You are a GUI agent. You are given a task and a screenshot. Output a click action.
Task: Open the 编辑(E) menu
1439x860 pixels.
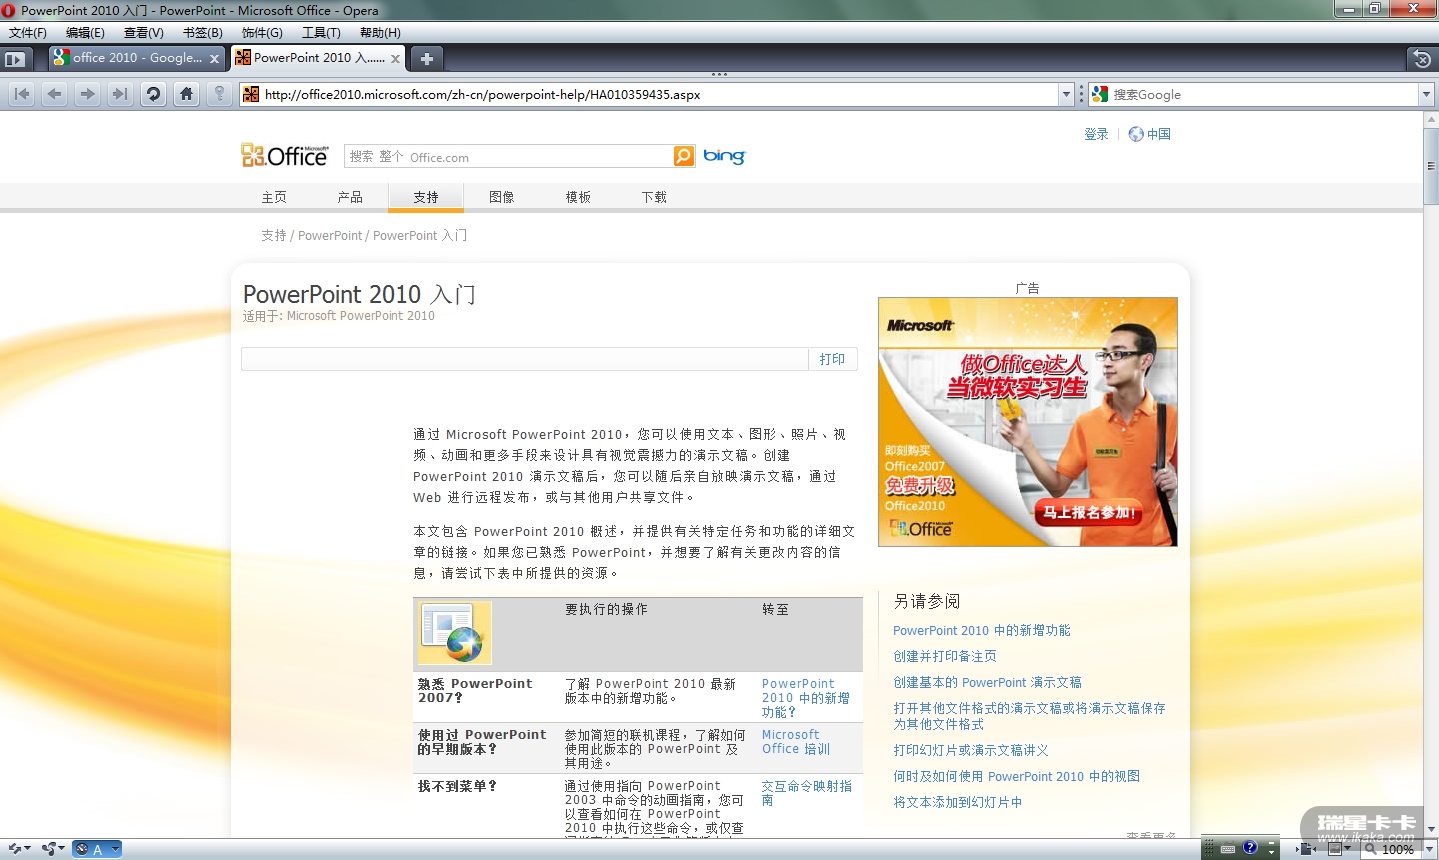tap(85, 33)
